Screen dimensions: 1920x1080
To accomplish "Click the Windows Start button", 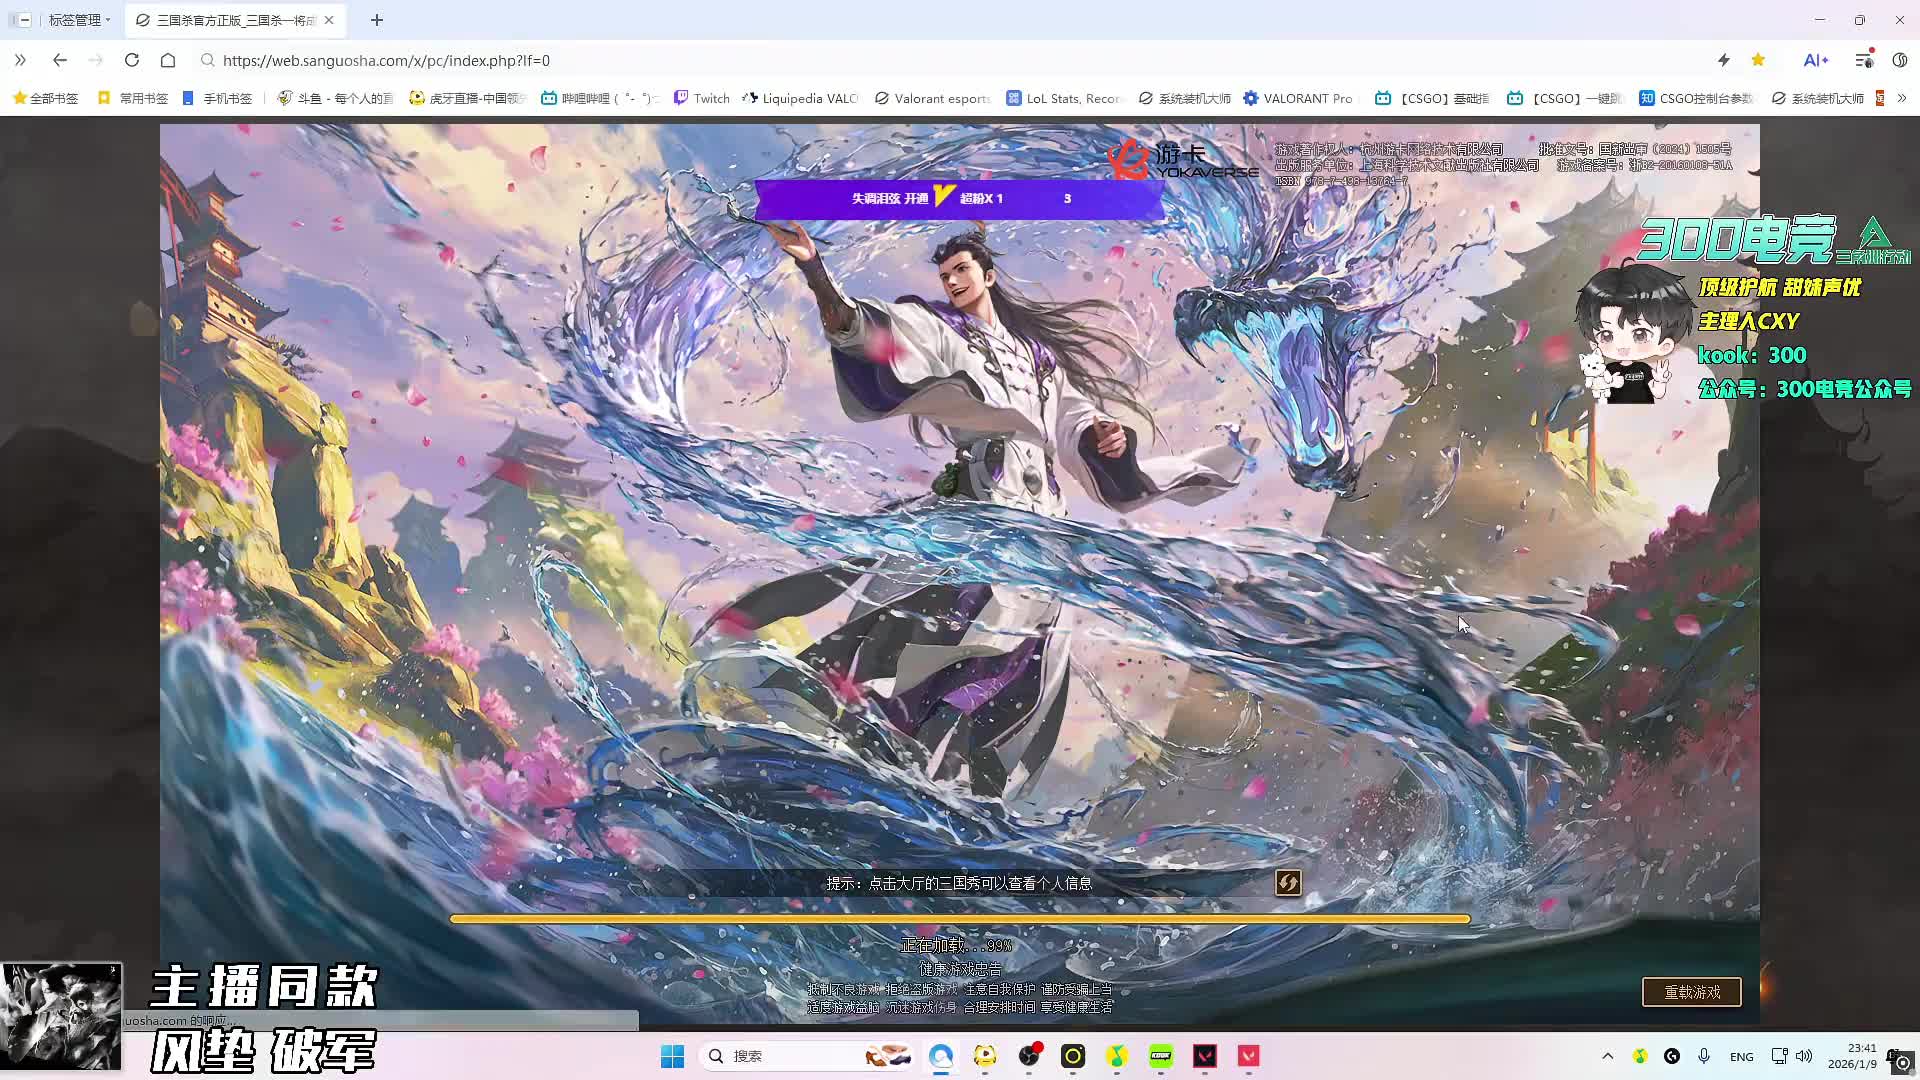I will (x=672, y=1056).
